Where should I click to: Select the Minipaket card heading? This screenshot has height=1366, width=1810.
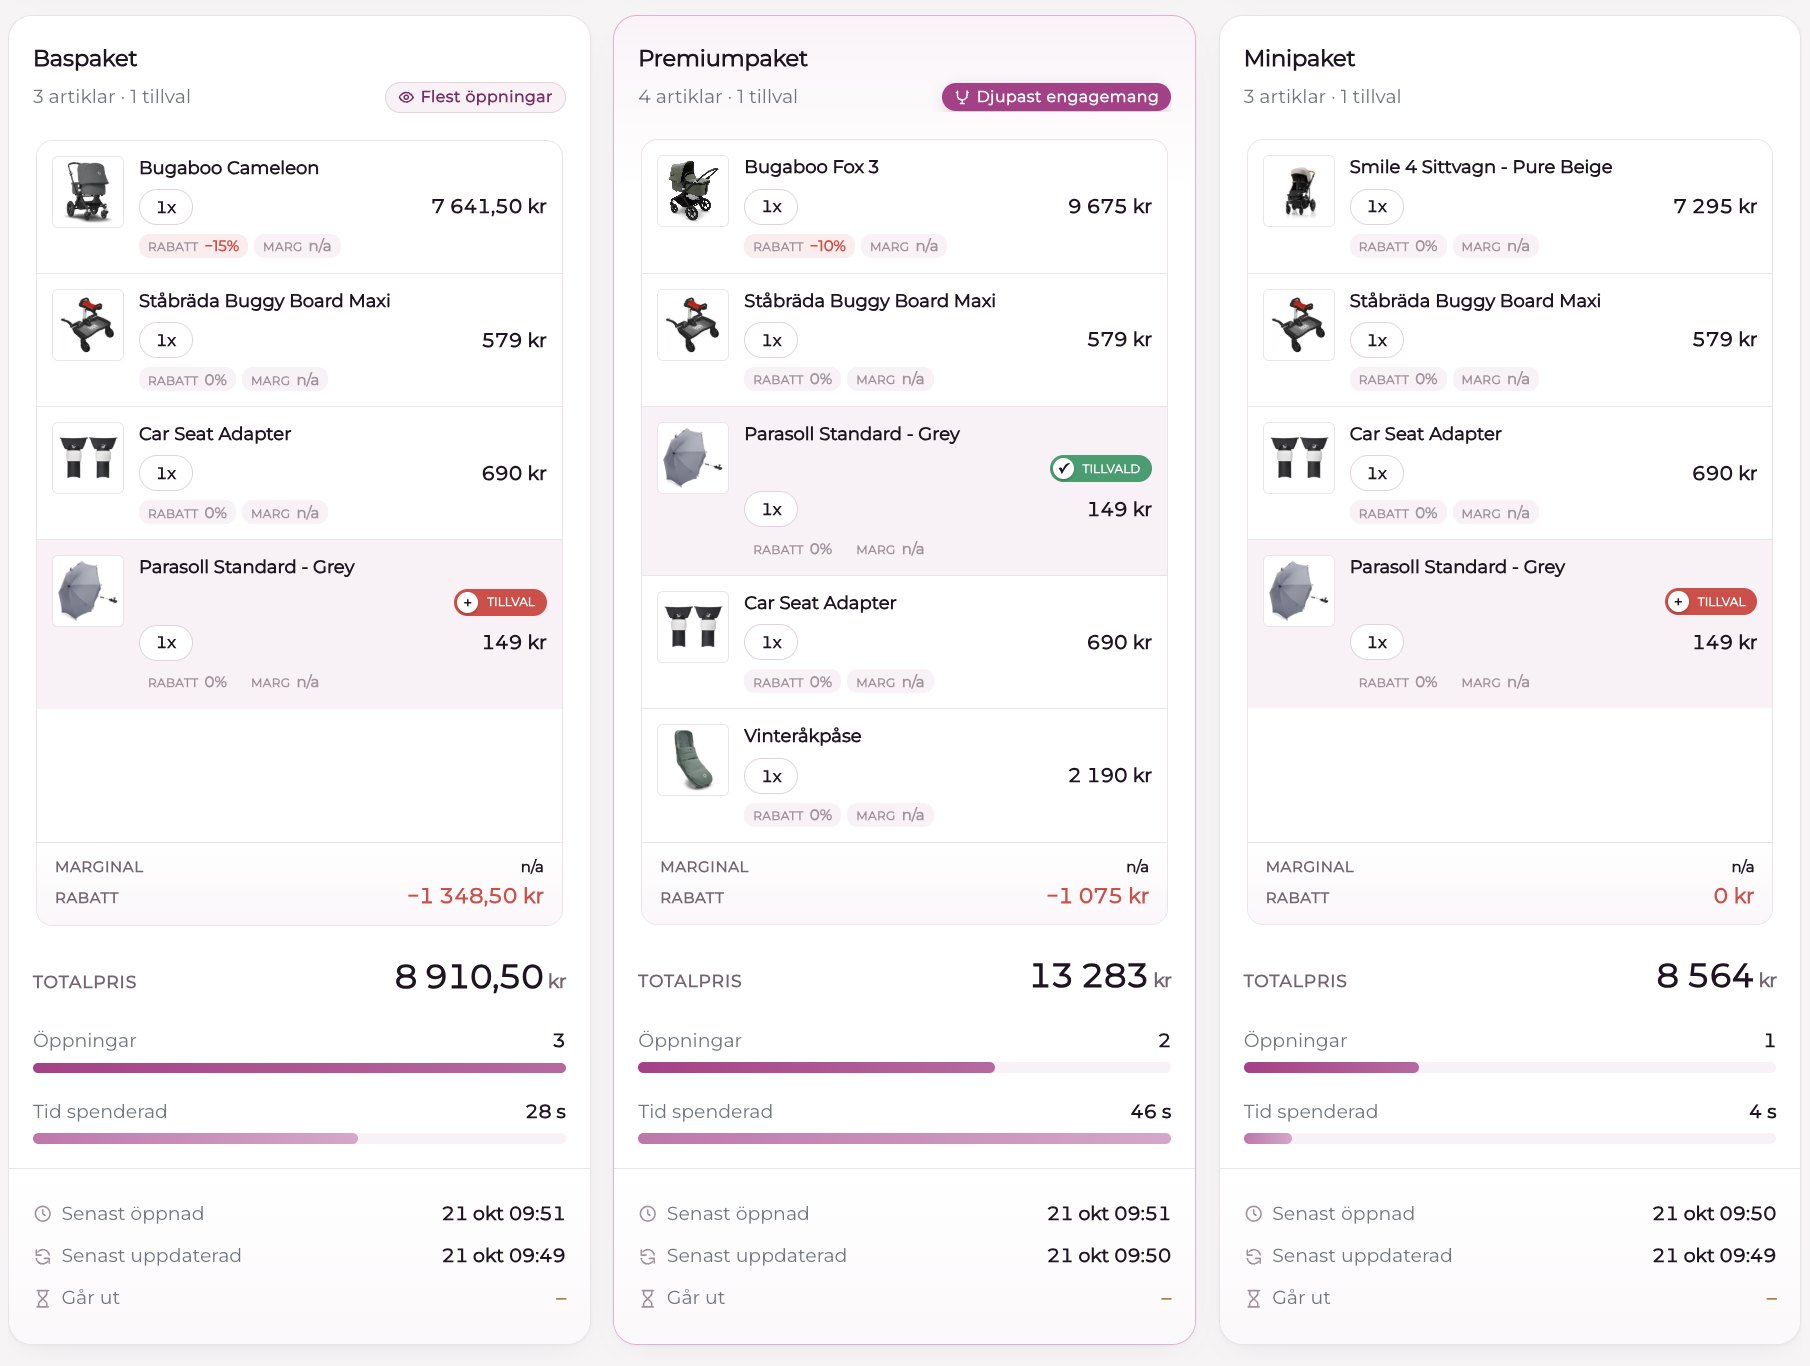pyautogui.click(x=1299, y=58)
